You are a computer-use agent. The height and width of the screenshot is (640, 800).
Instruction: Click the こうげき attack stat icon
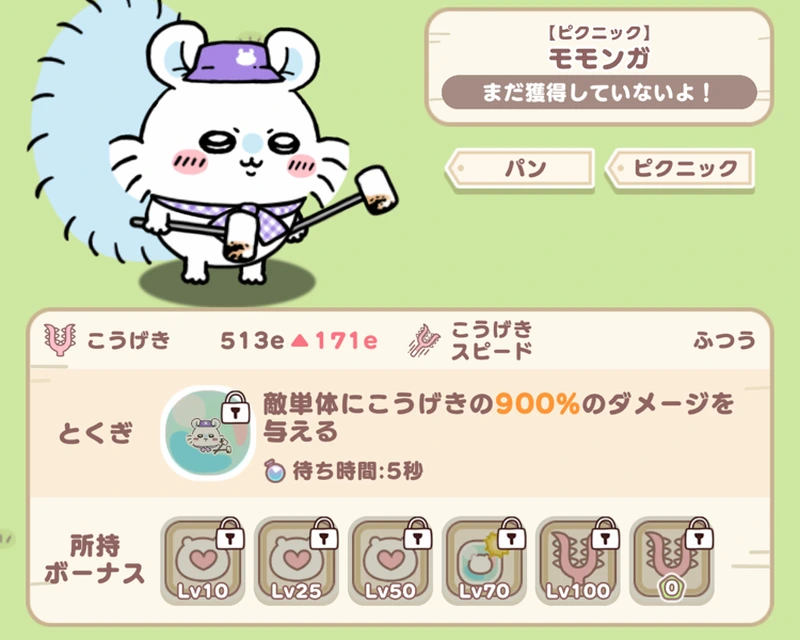60,339
